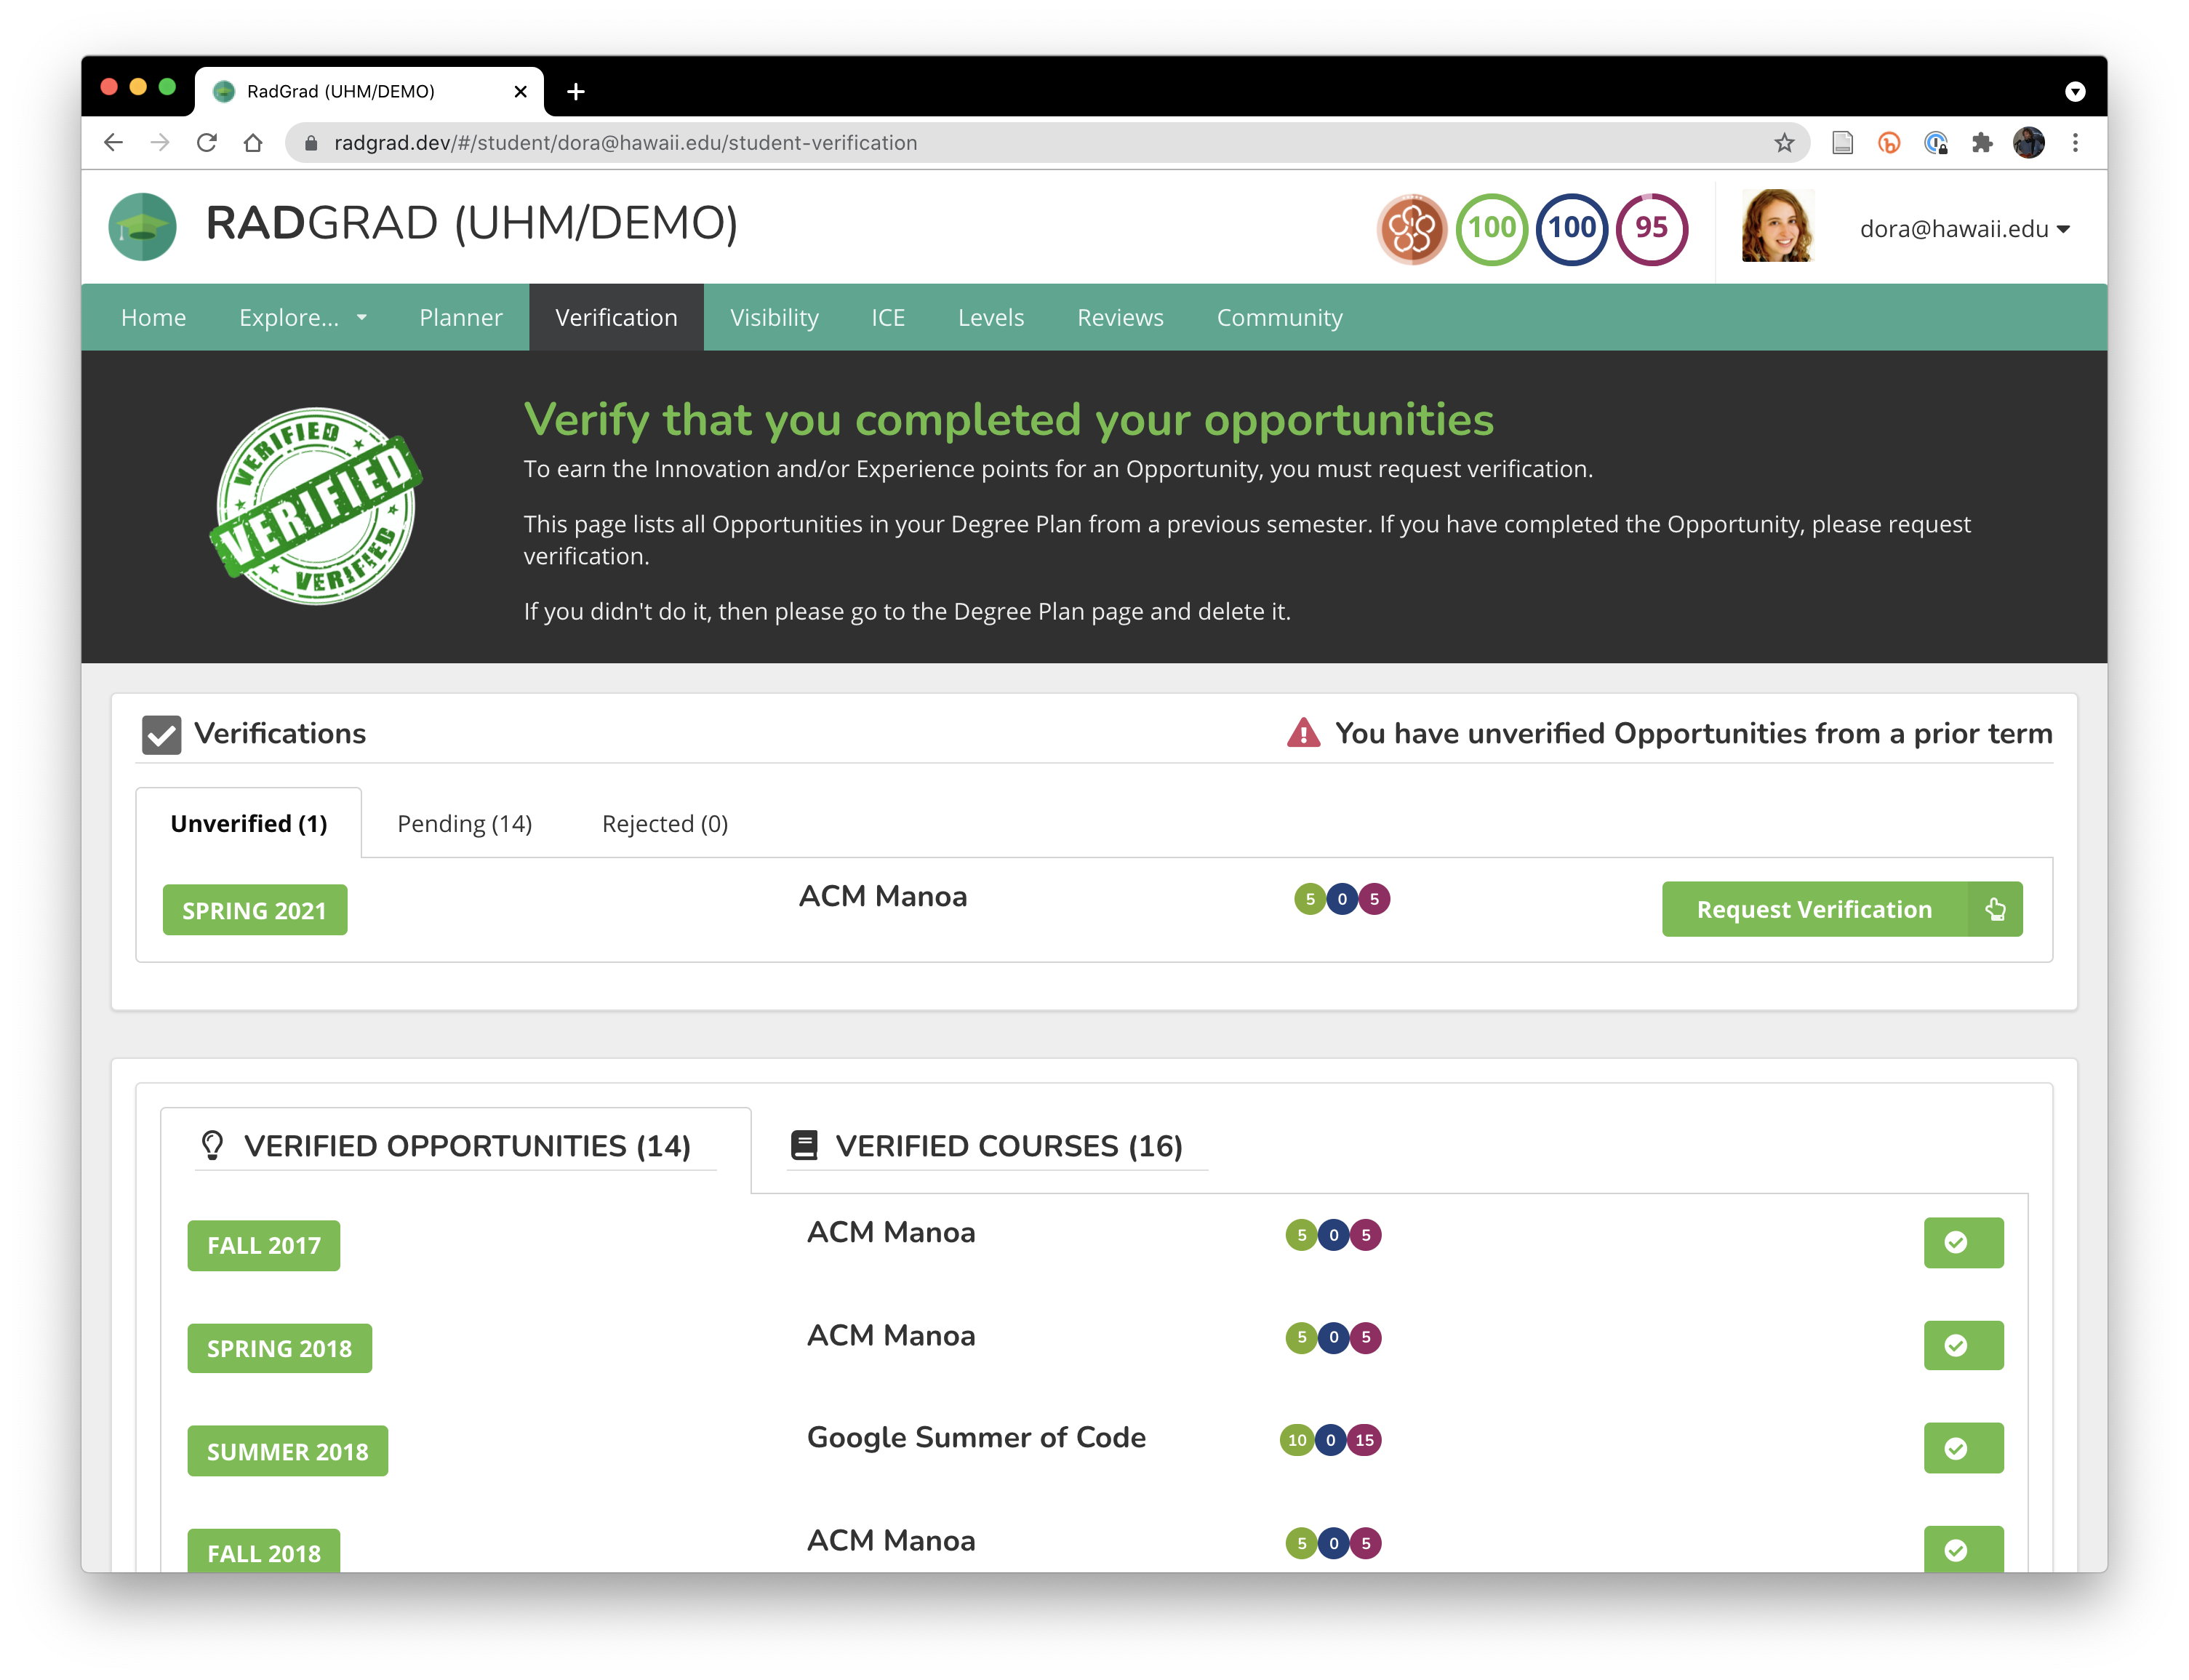Click the unverified ACM Manoa opportunity name

click(883, 896)
